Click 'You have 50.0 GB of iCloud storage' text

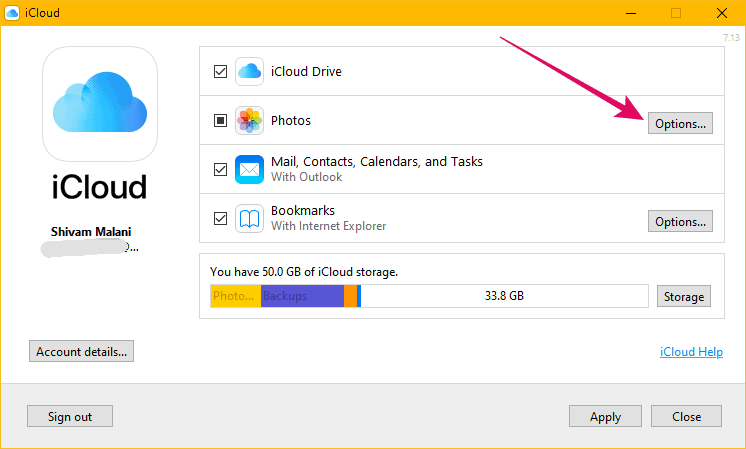304,272
